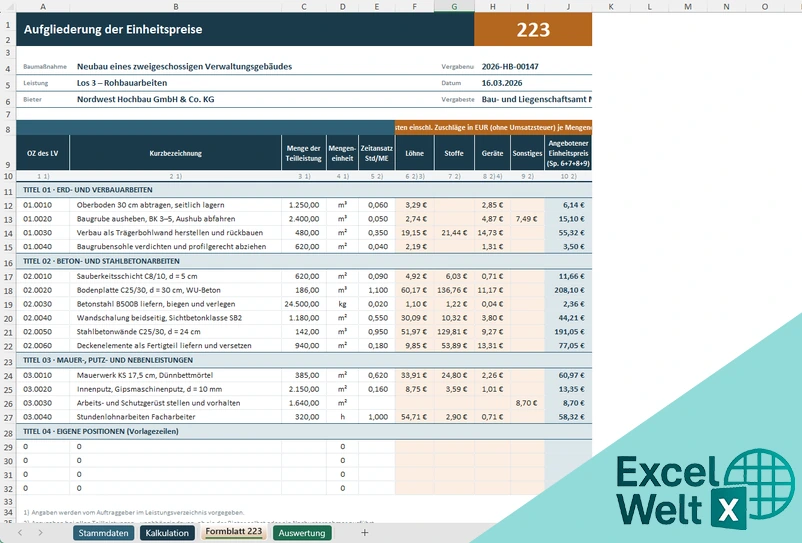
Task: Select 'Oberboden 30 cm abtragen, seitlich lagern'
Action: pyautogui.click(x=175, y=205)
